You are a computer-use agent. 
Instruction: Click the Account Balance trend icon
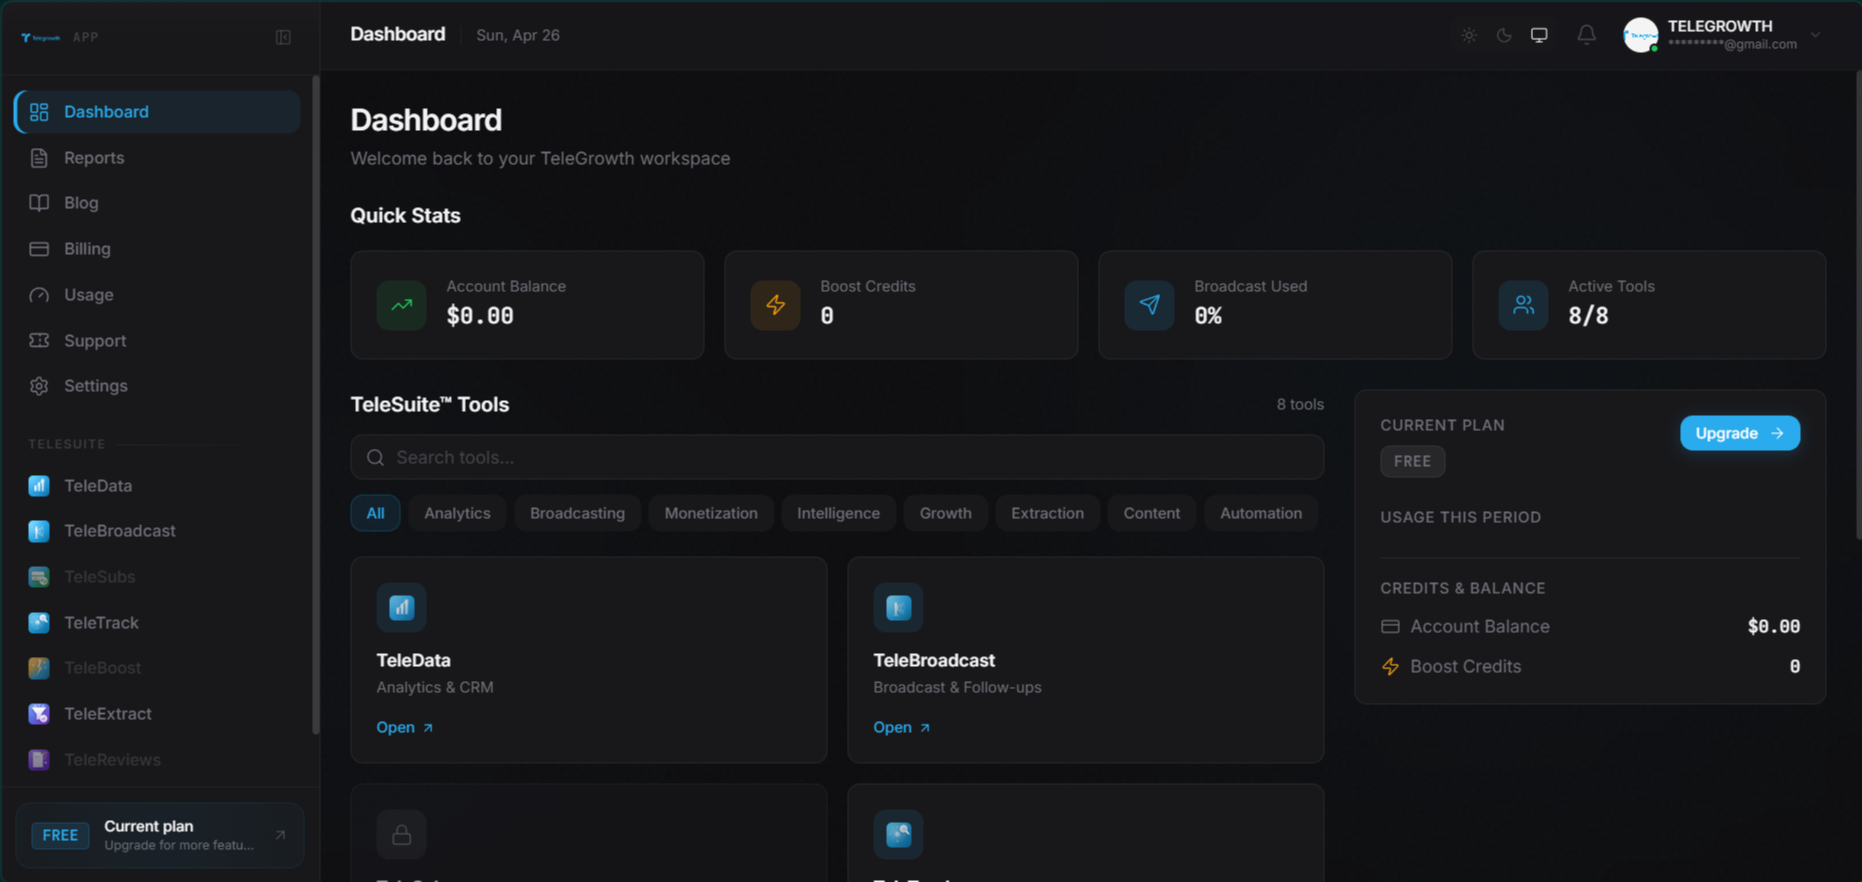(401, 305)
